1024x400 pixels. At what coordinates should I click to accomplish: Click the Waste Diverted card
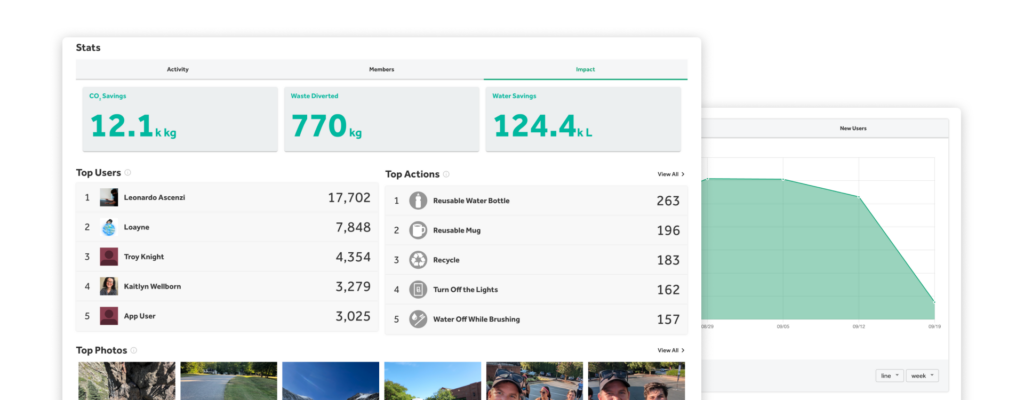pyautogui.click(x=381, y=119)
